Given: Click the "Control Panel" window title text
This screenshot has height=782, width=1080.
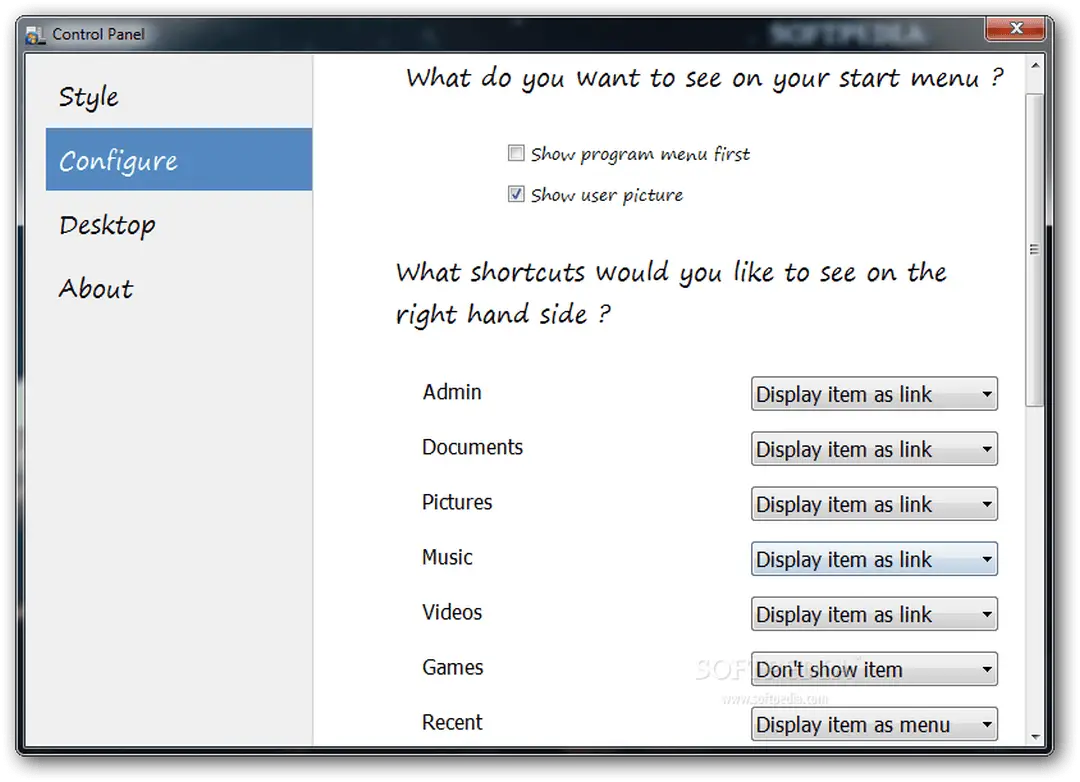Looking at the screenshot, I should [98, 35].
